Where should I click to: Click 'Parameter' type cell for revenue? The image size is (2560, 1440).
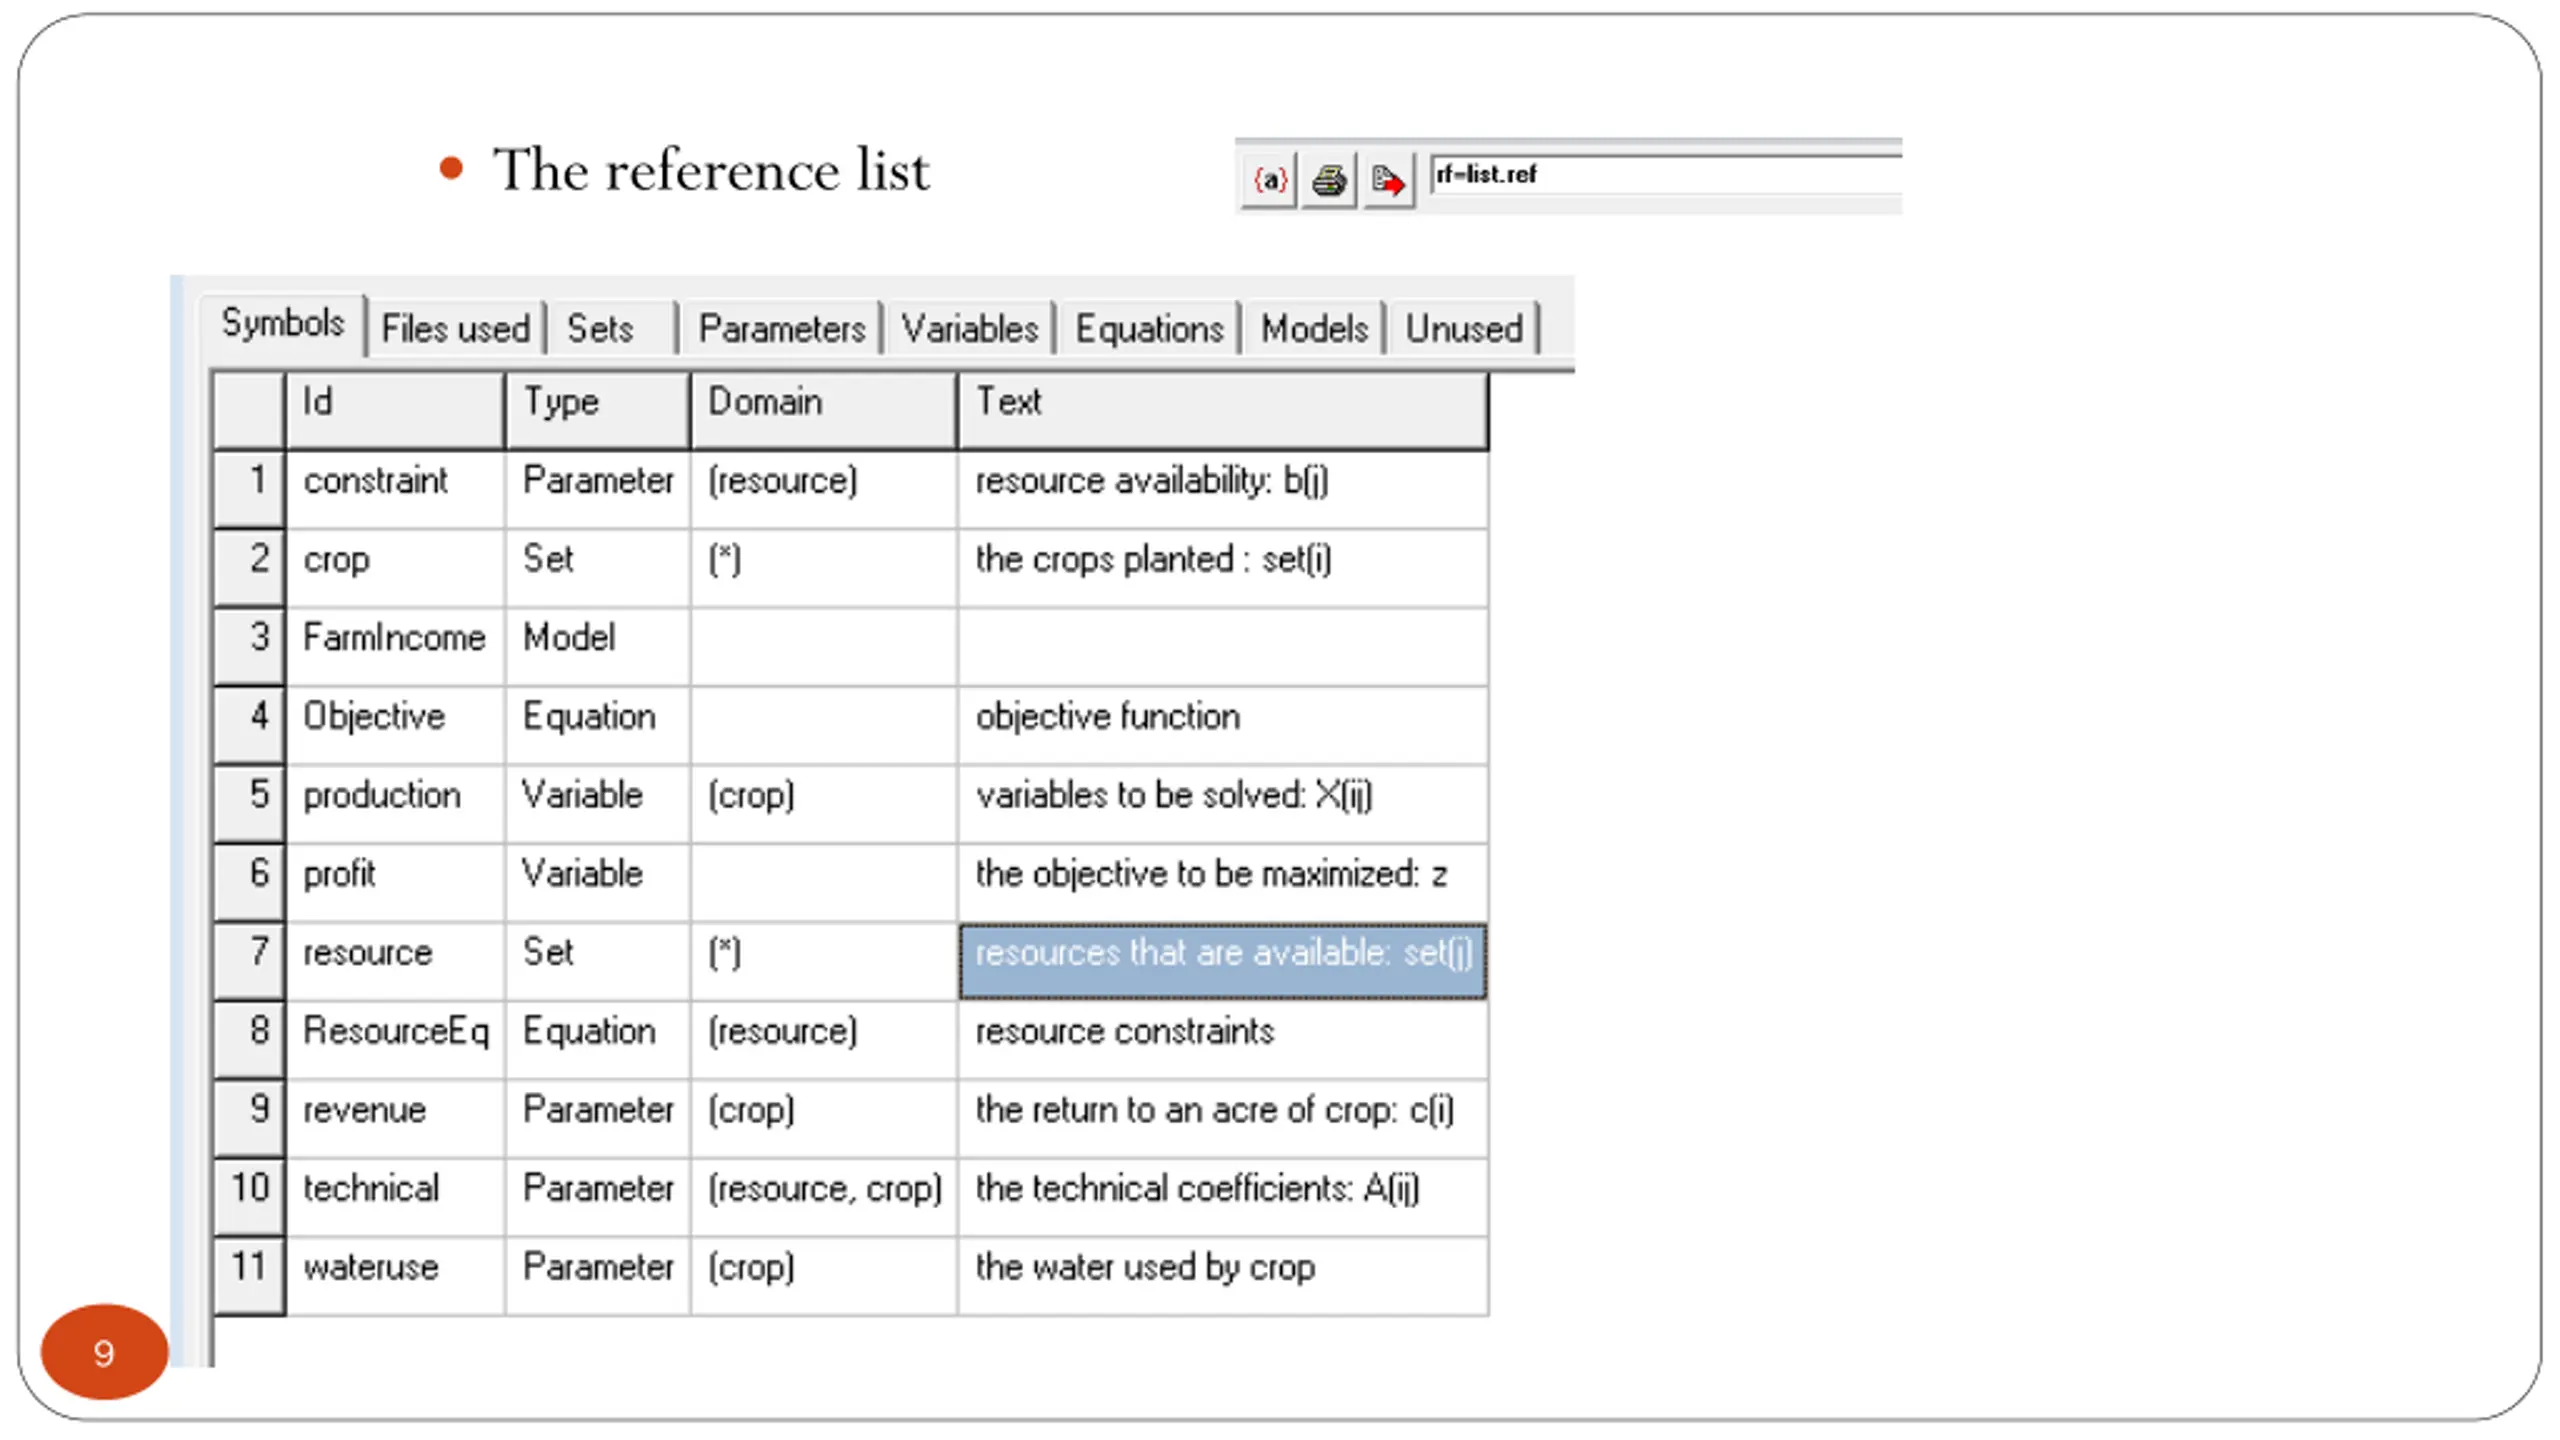(598, 1118)
